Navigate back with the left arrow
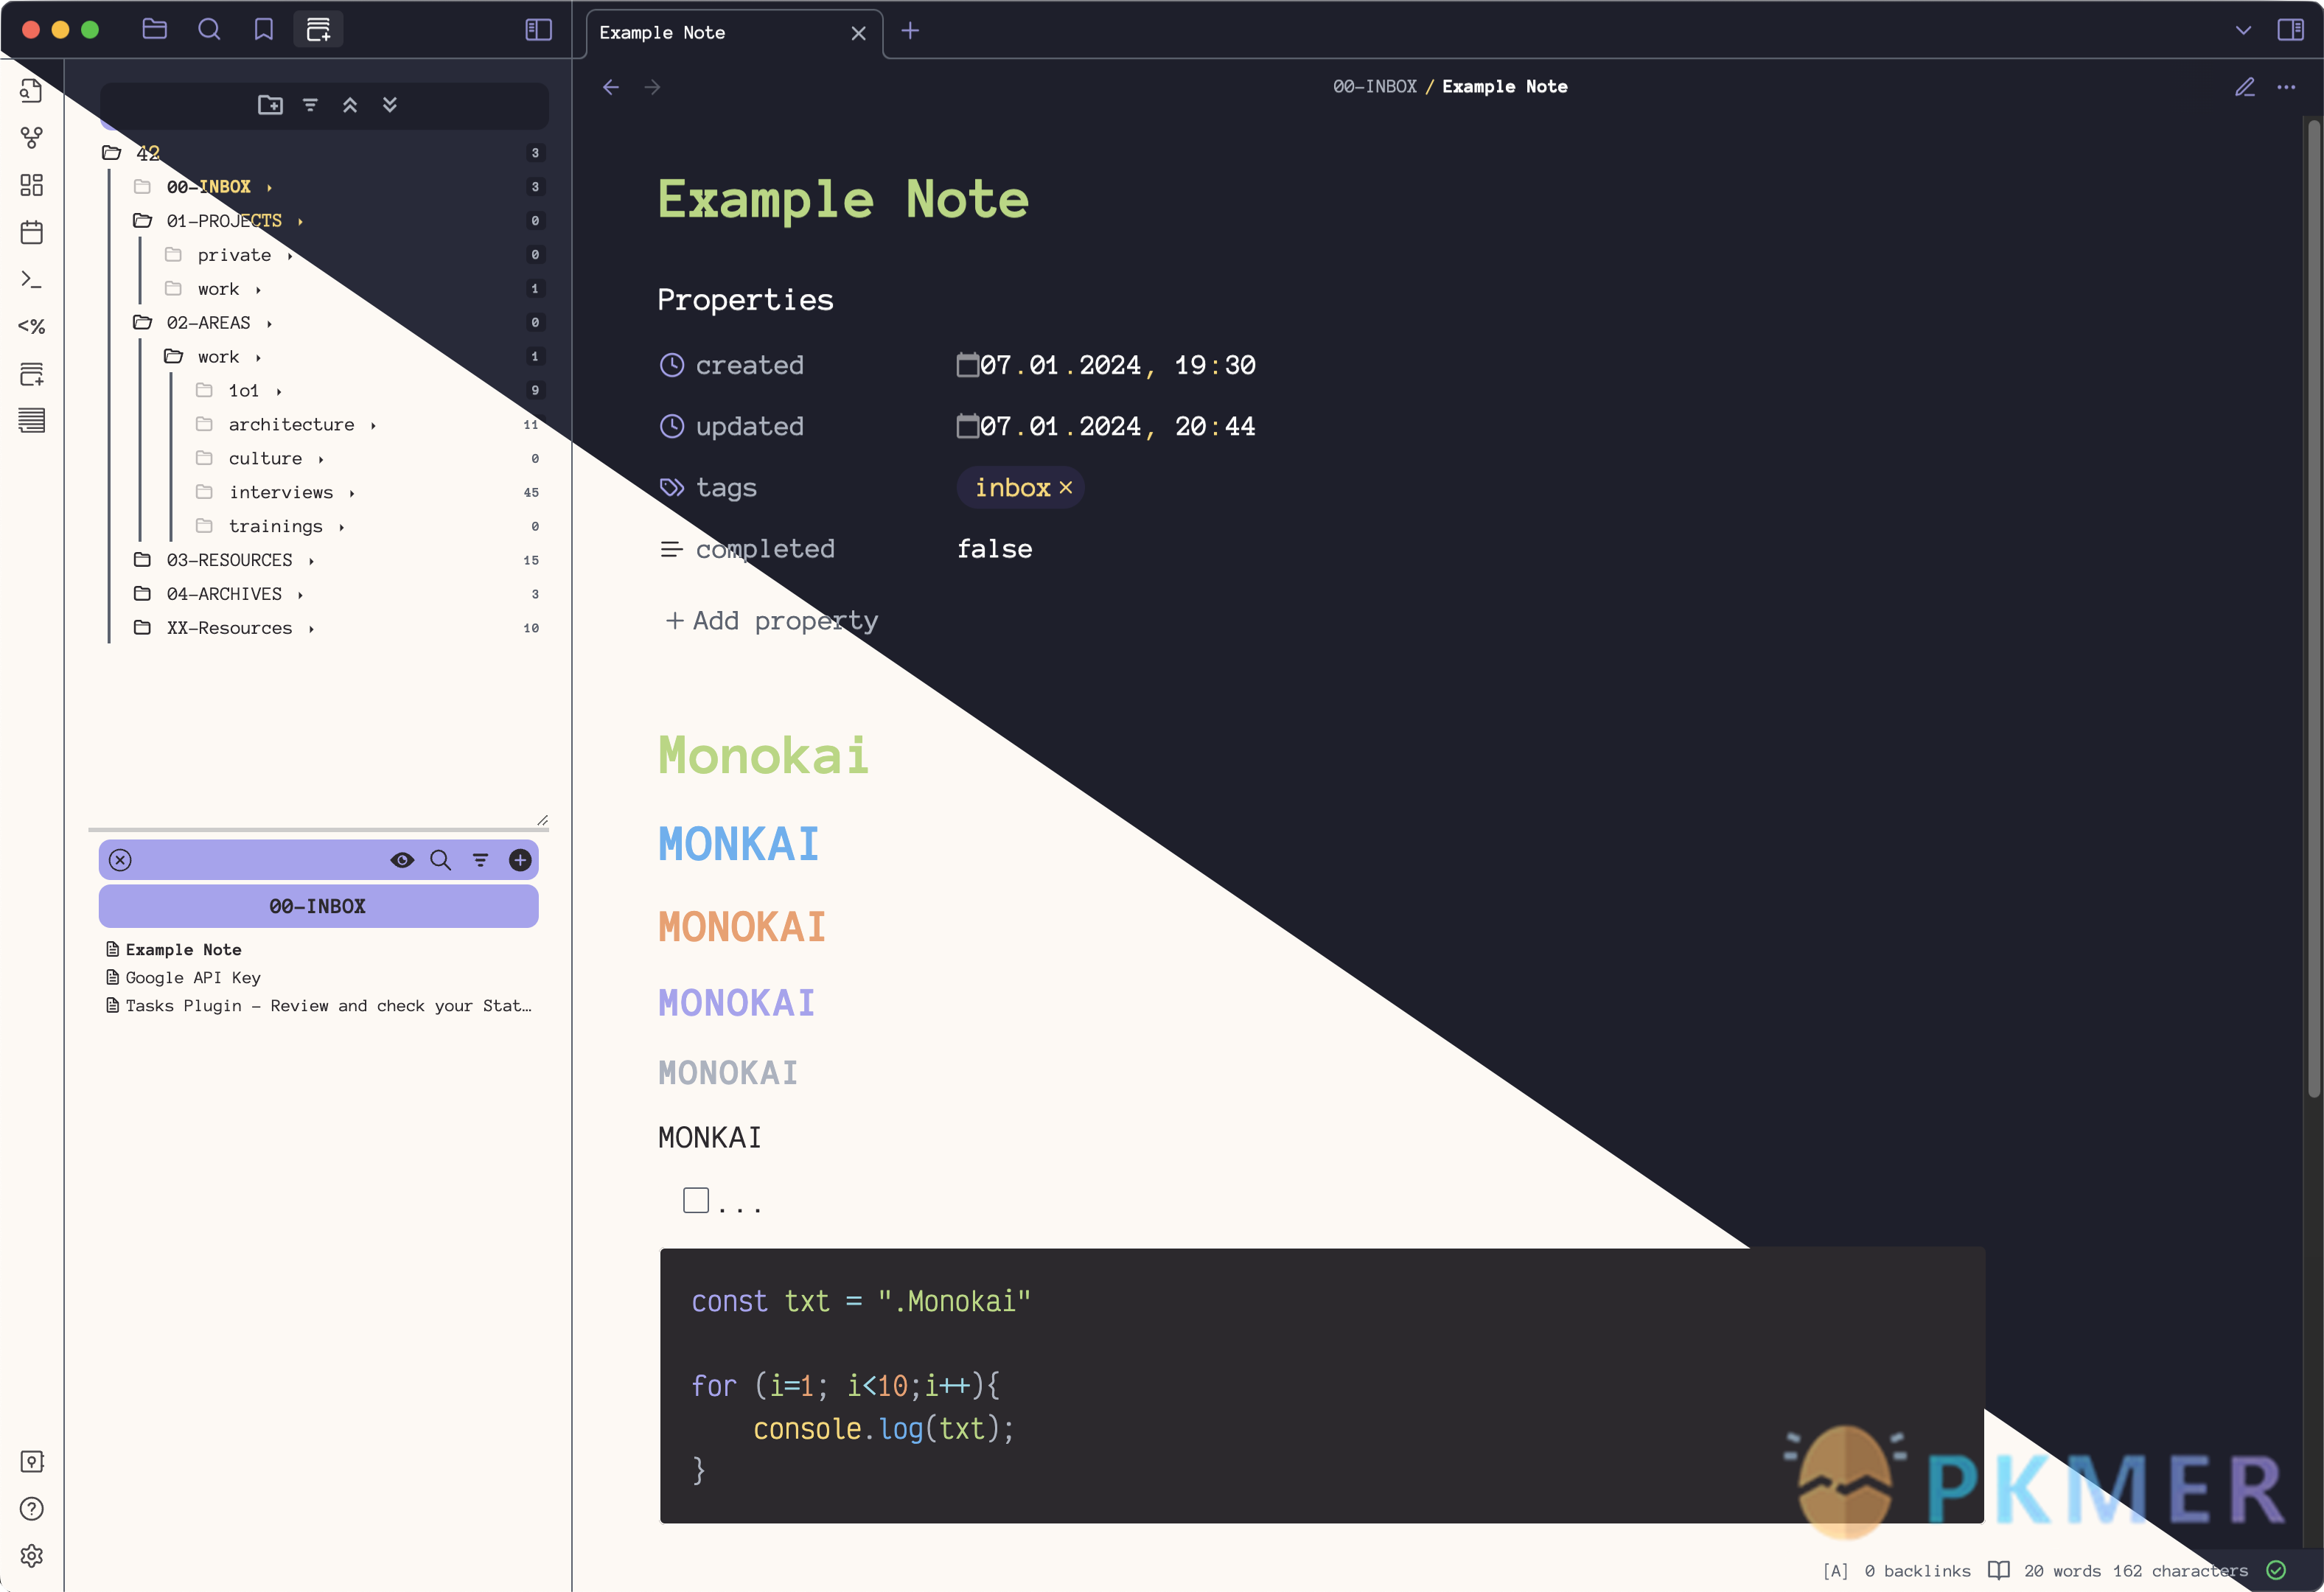Image resolution: width=2324 pixels, height=1592 pixels. tap(611, 87)
